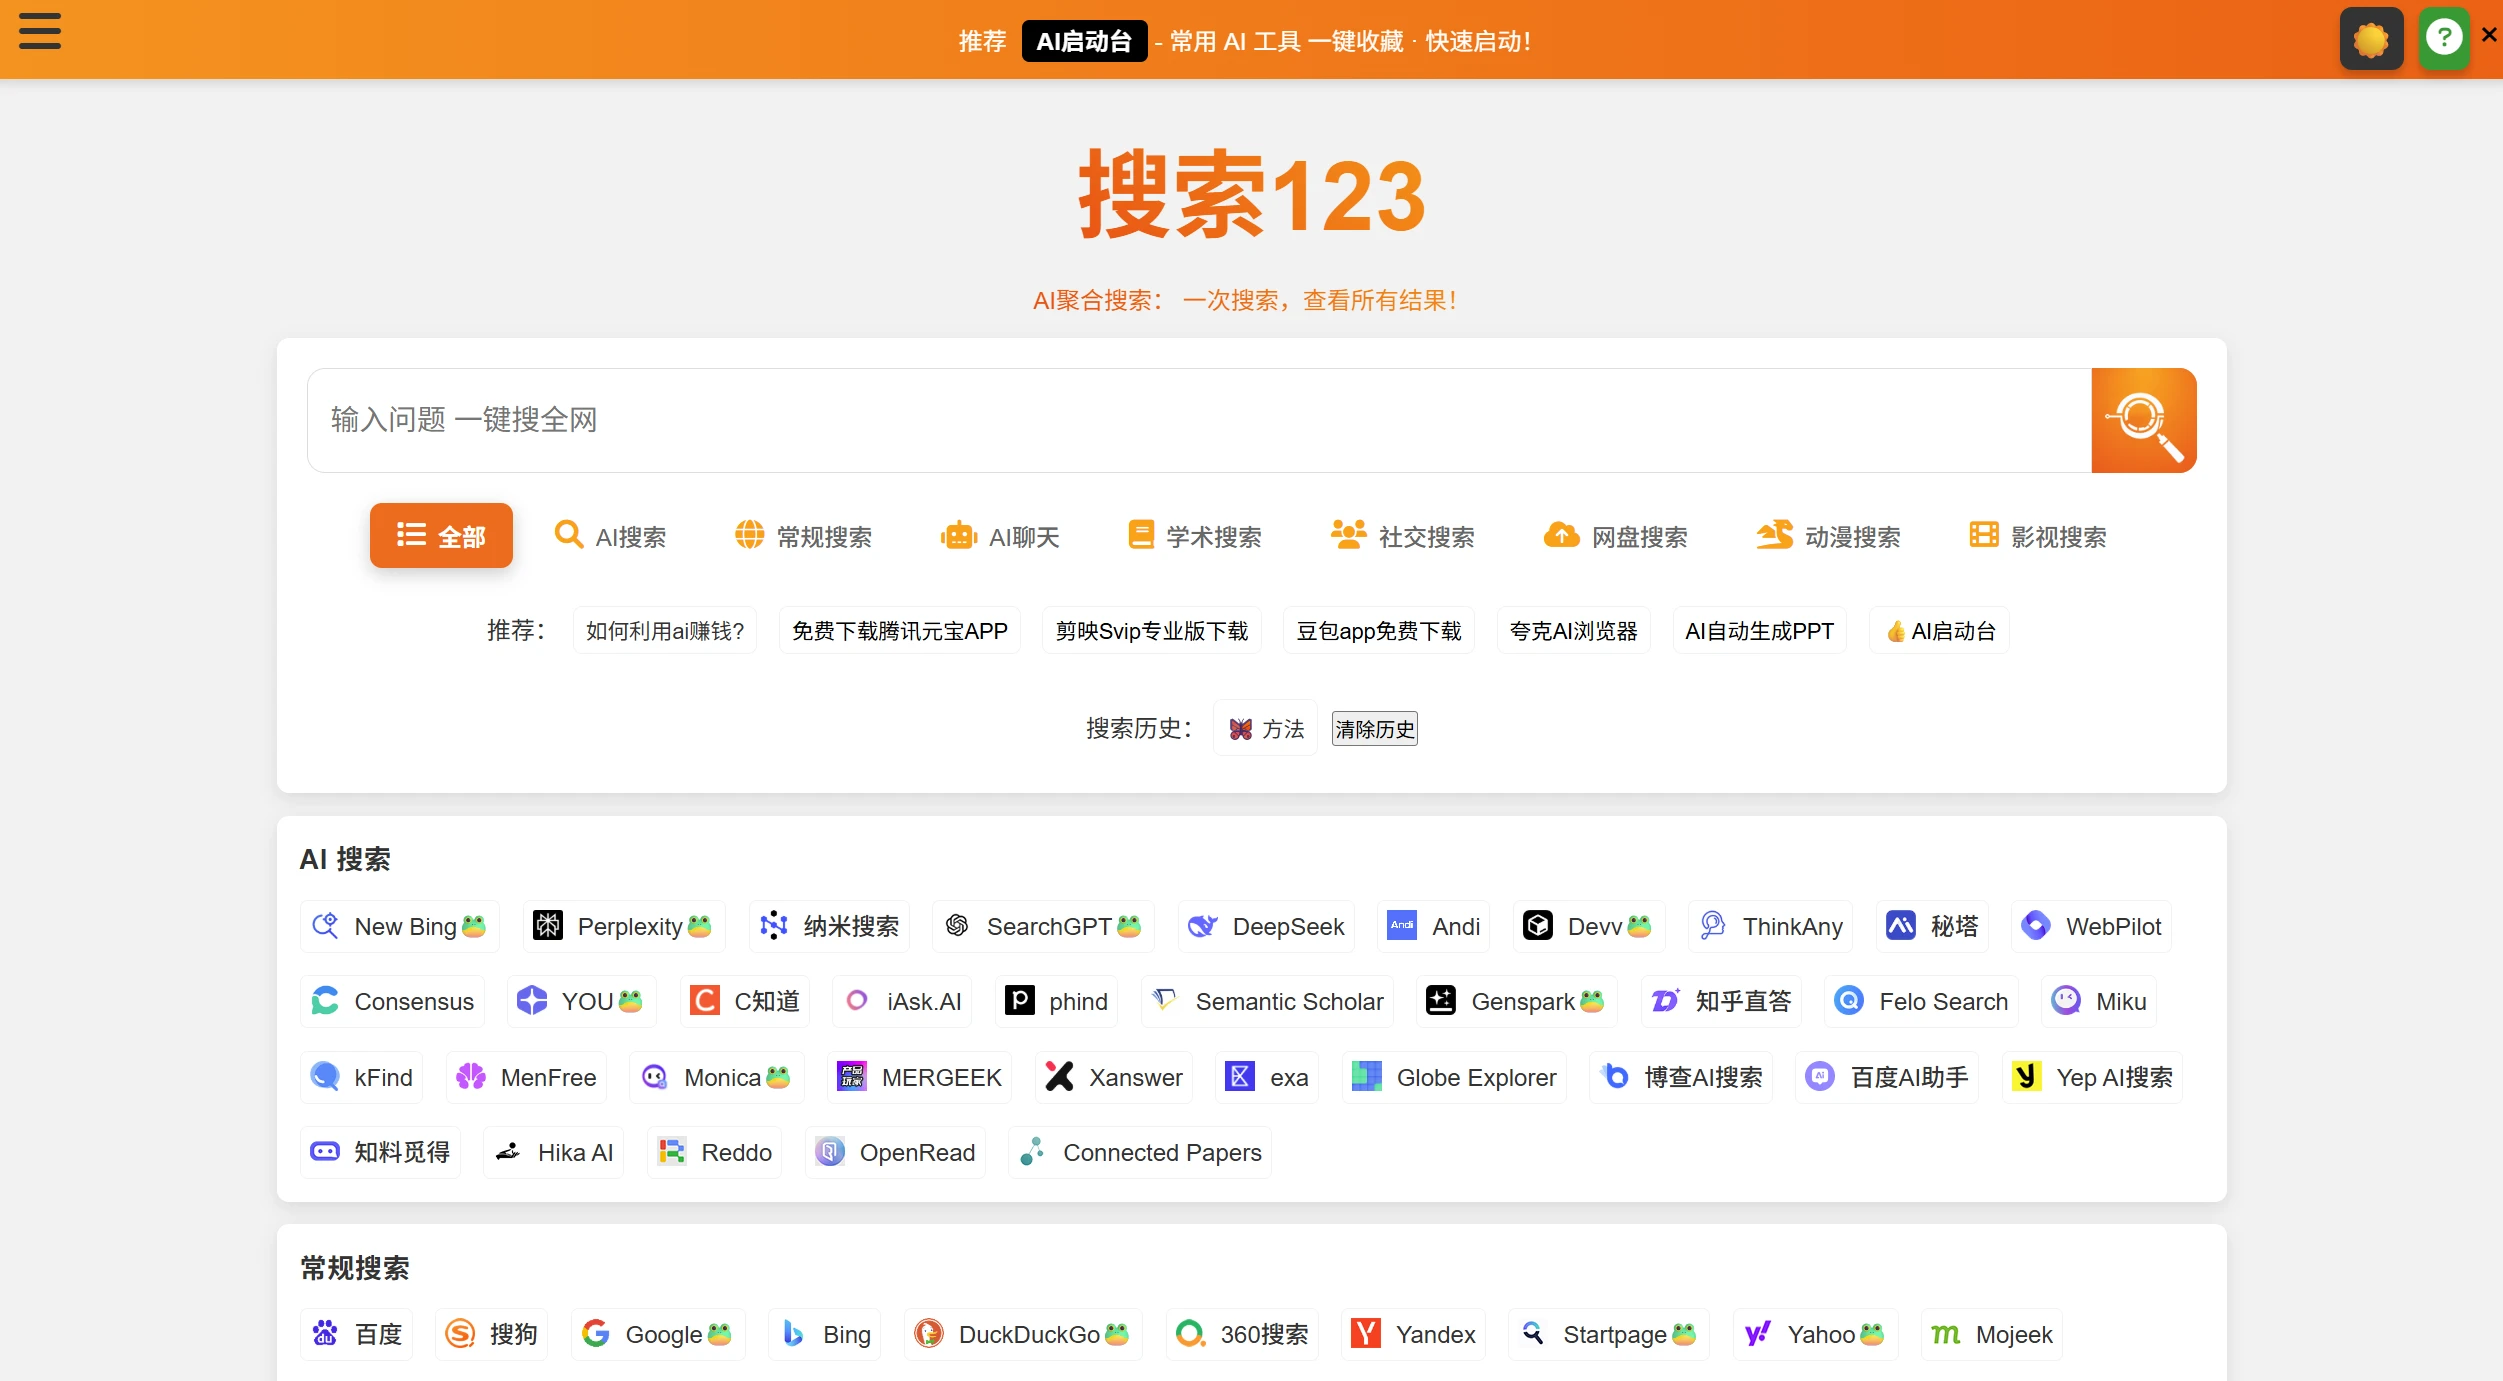Viewport: 2503px width, 1381px height.
Task: Open recommendation 豆包app免费下载
Action: pyautogui.click(x=1379, y=631)
